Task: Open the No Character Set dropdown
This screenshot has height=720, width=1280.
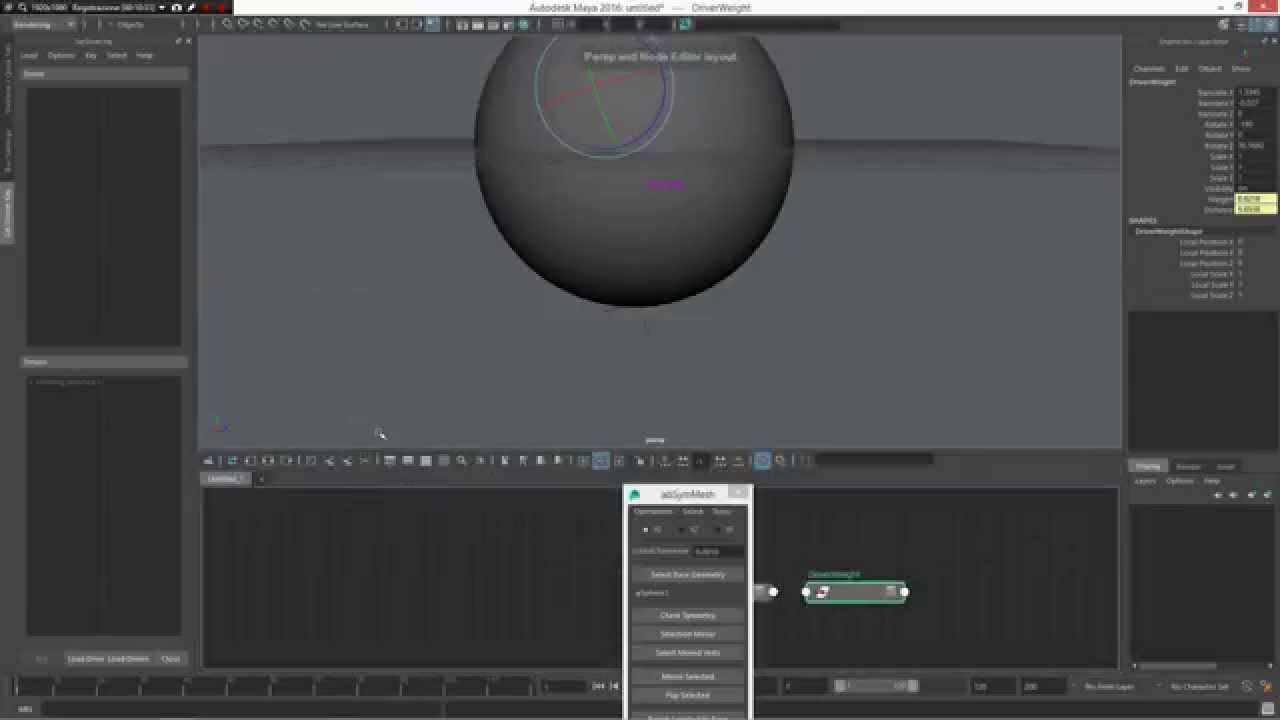Action: coord(1200,686)
